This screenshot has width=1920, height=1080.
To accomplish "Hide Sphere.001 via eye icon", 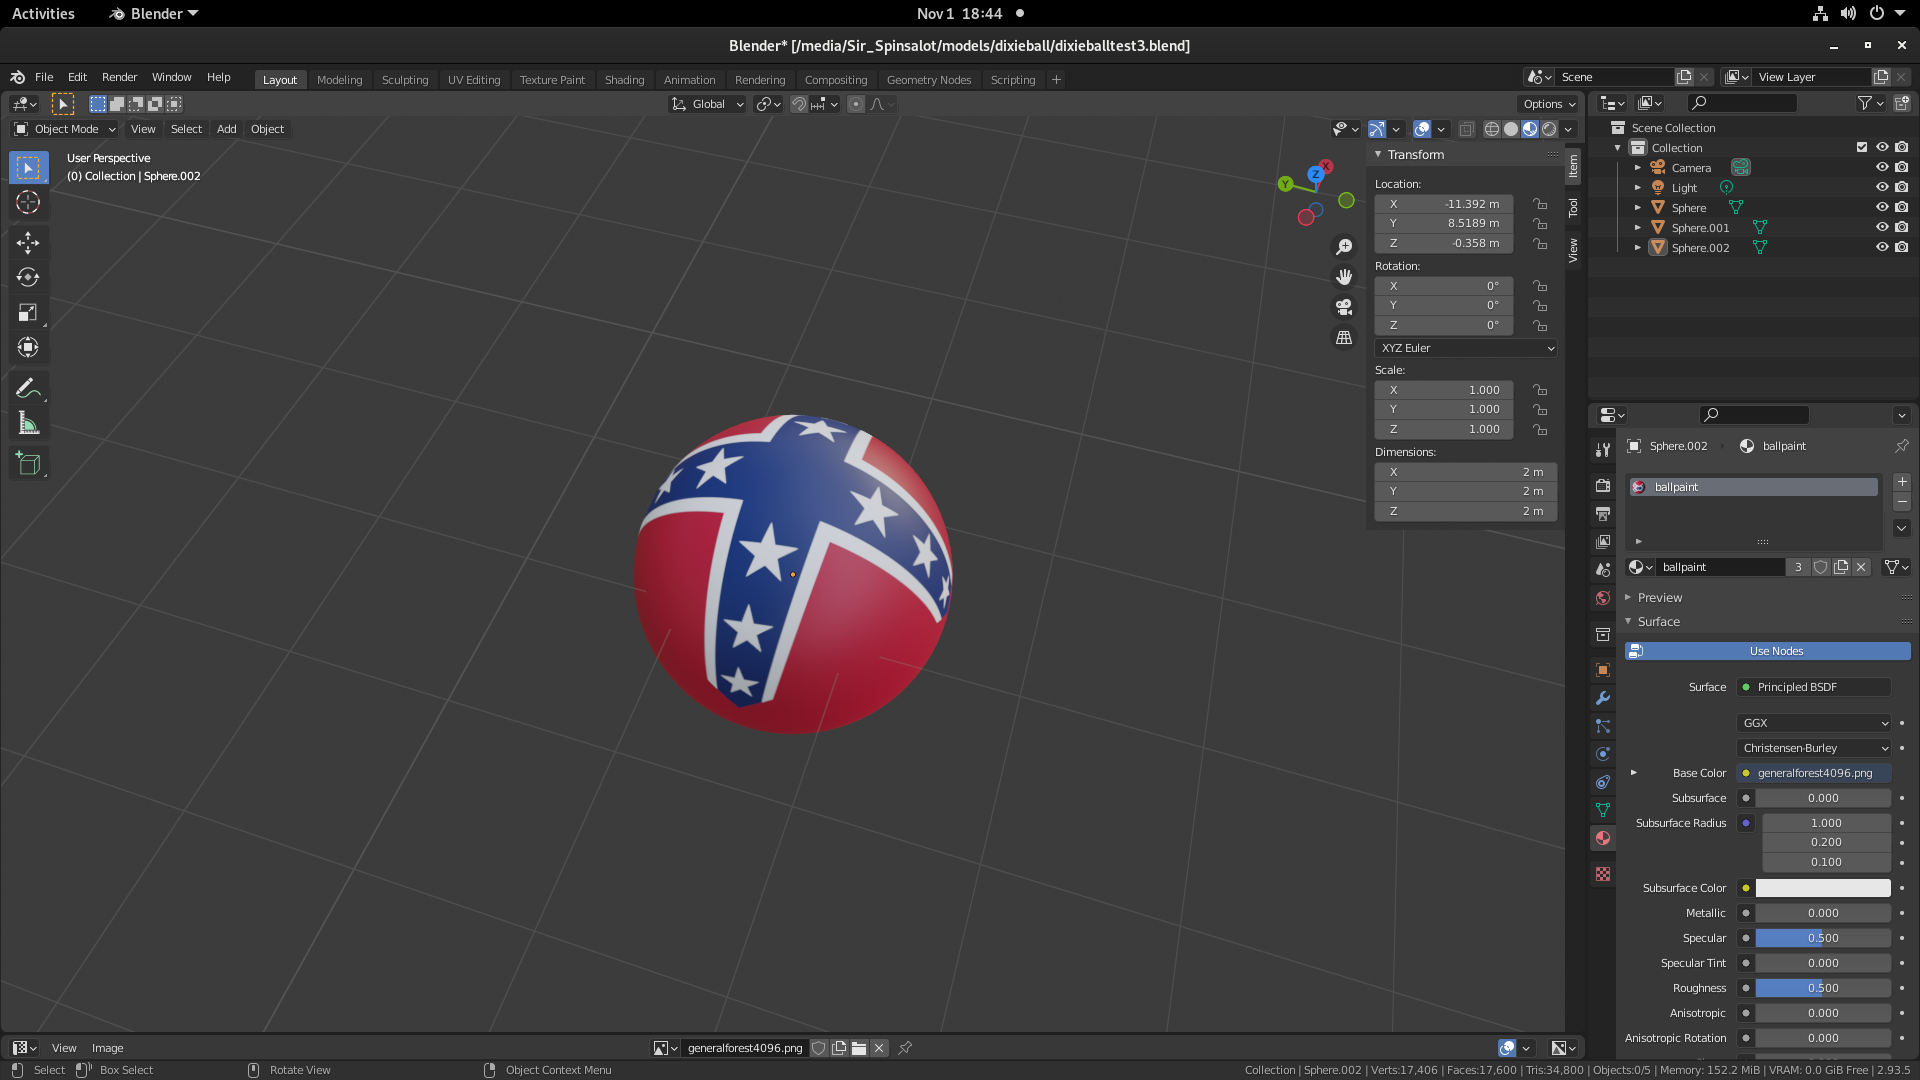I will click(x=1881, y=227).
